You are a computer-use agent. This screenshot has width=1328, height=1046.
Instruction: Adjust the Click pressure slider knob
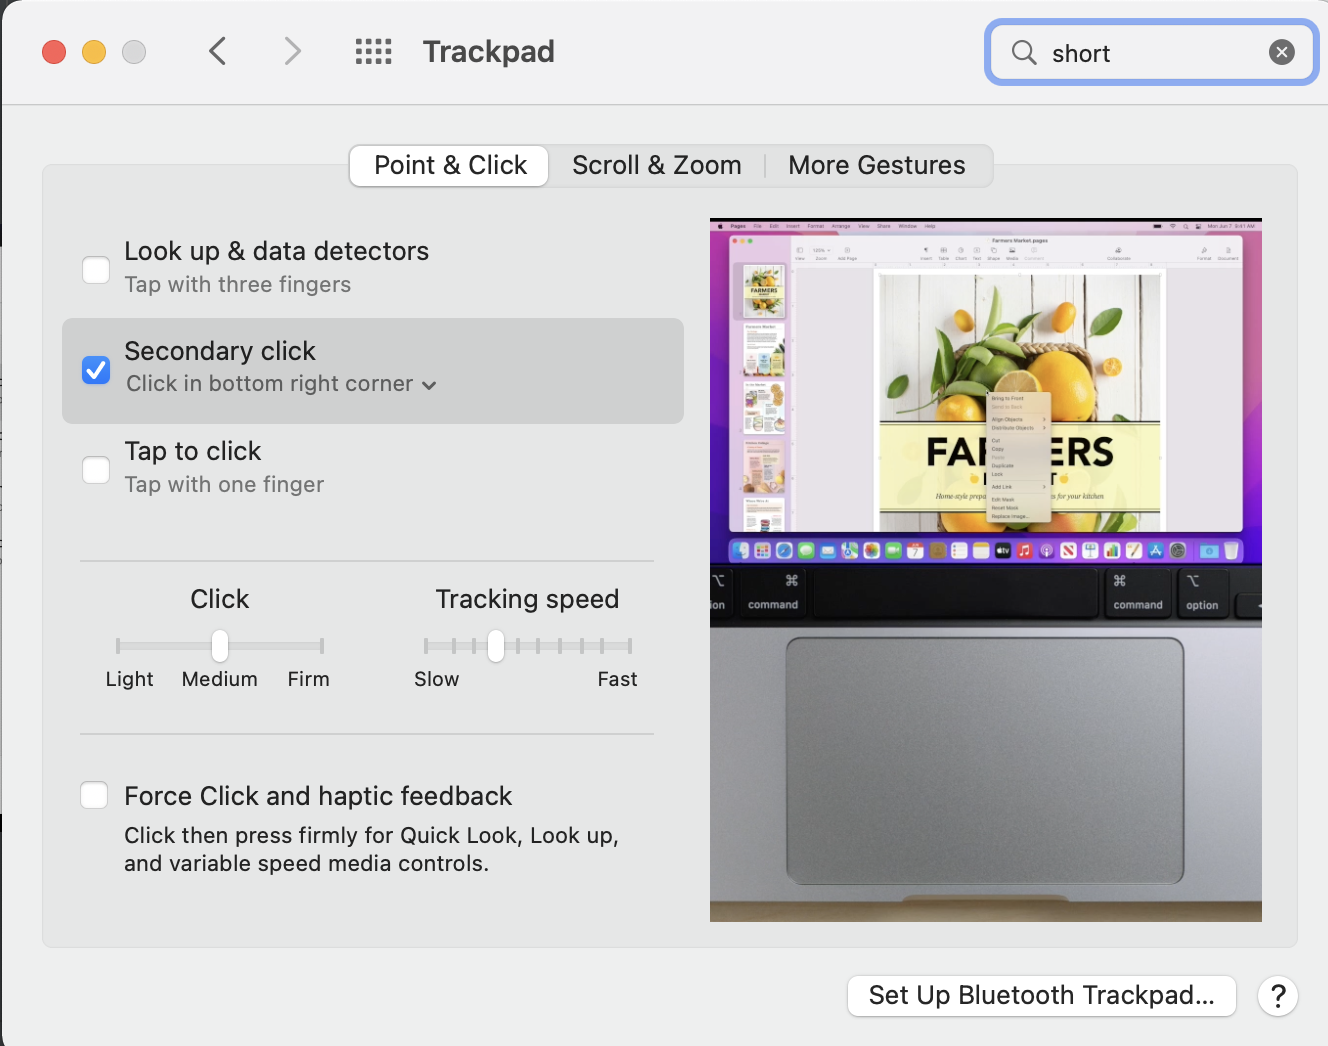coord(220,646)
